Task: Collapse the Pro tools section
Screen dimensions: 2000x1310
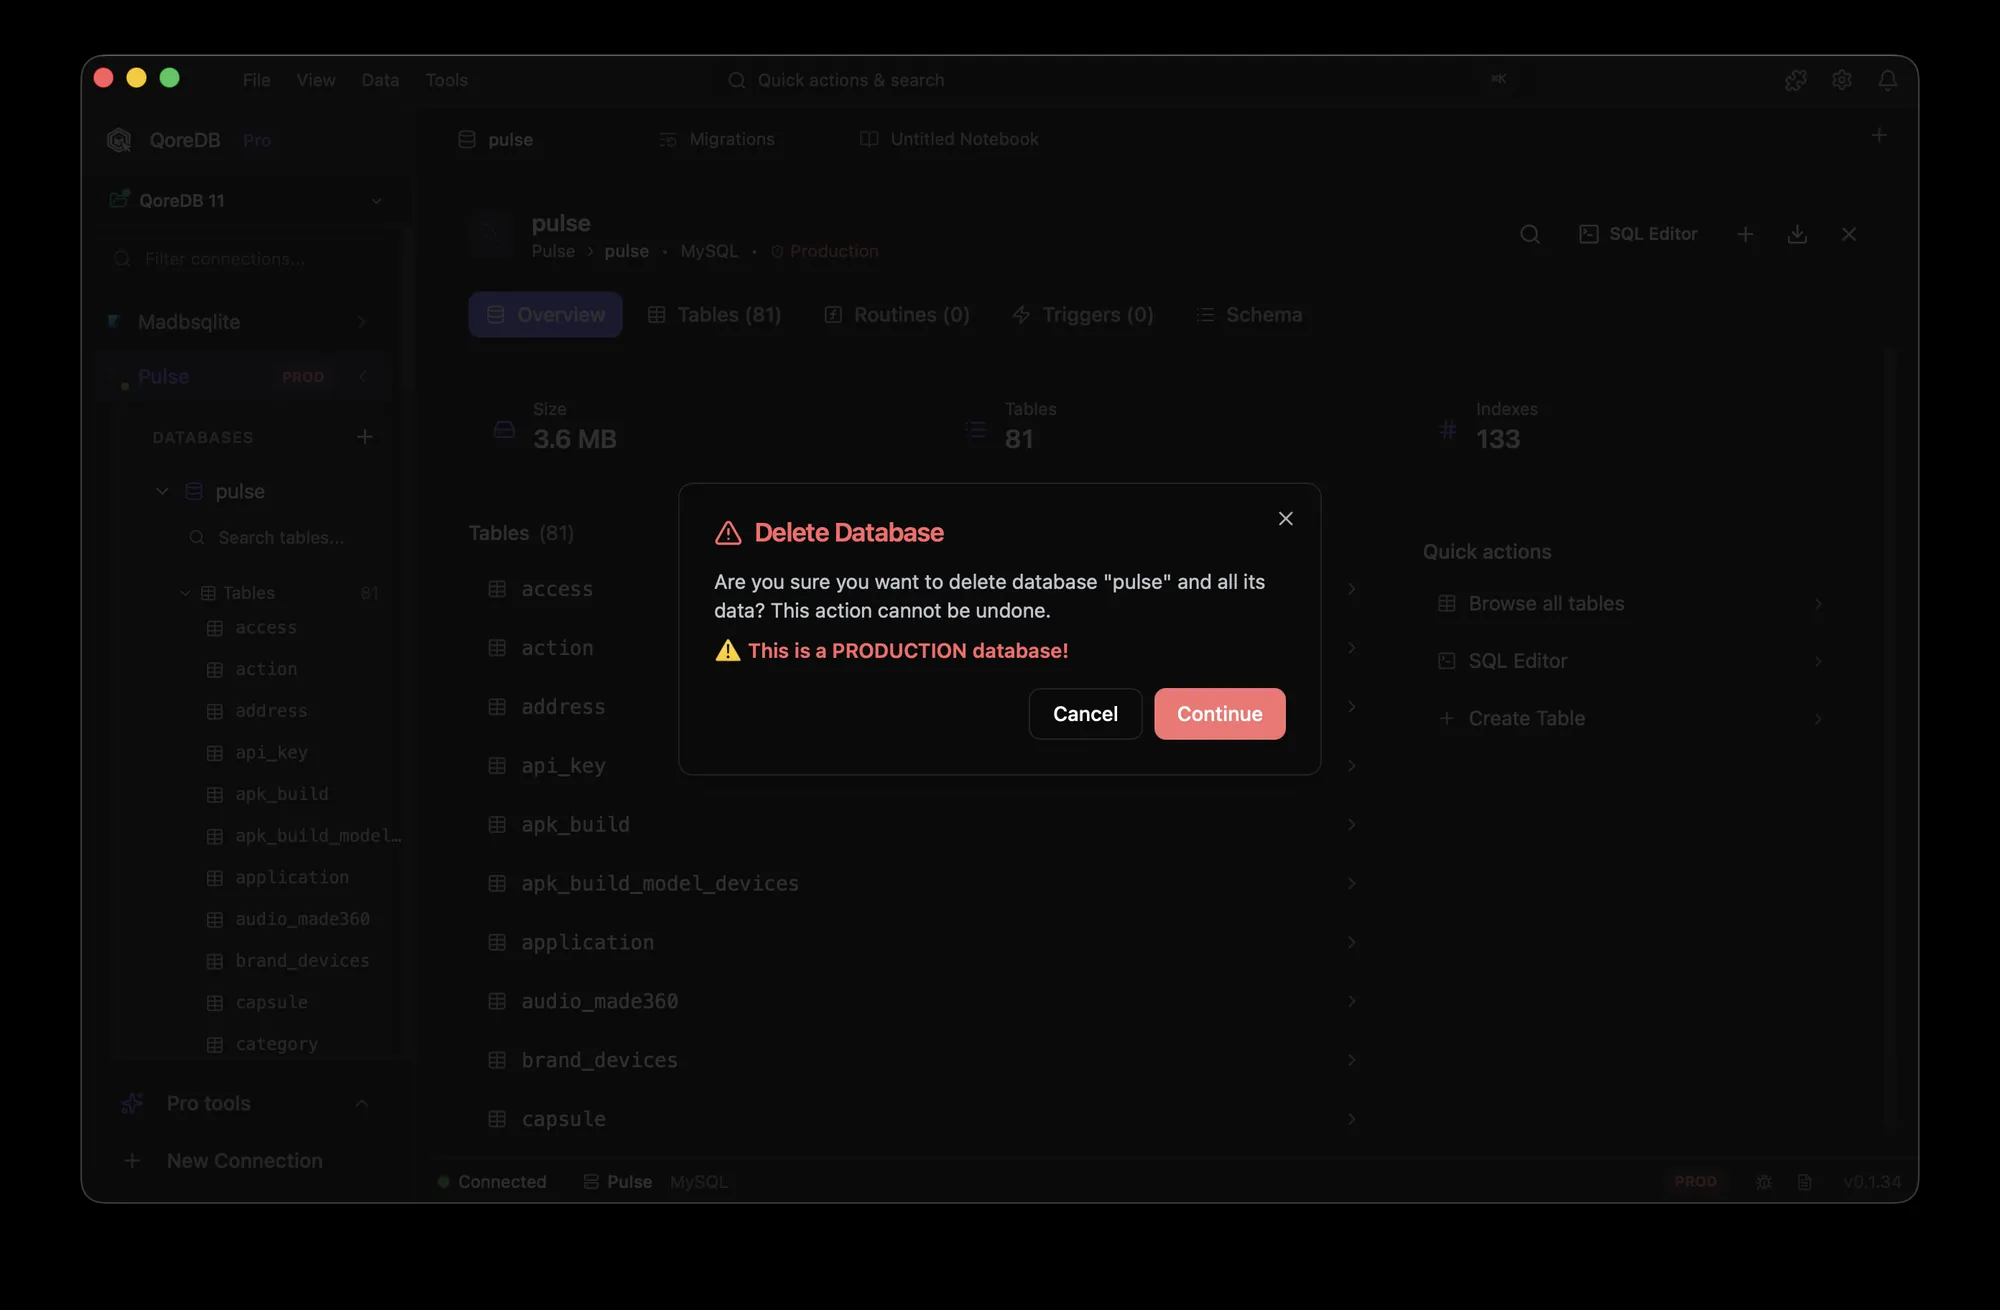Action: click(362, 1103)
